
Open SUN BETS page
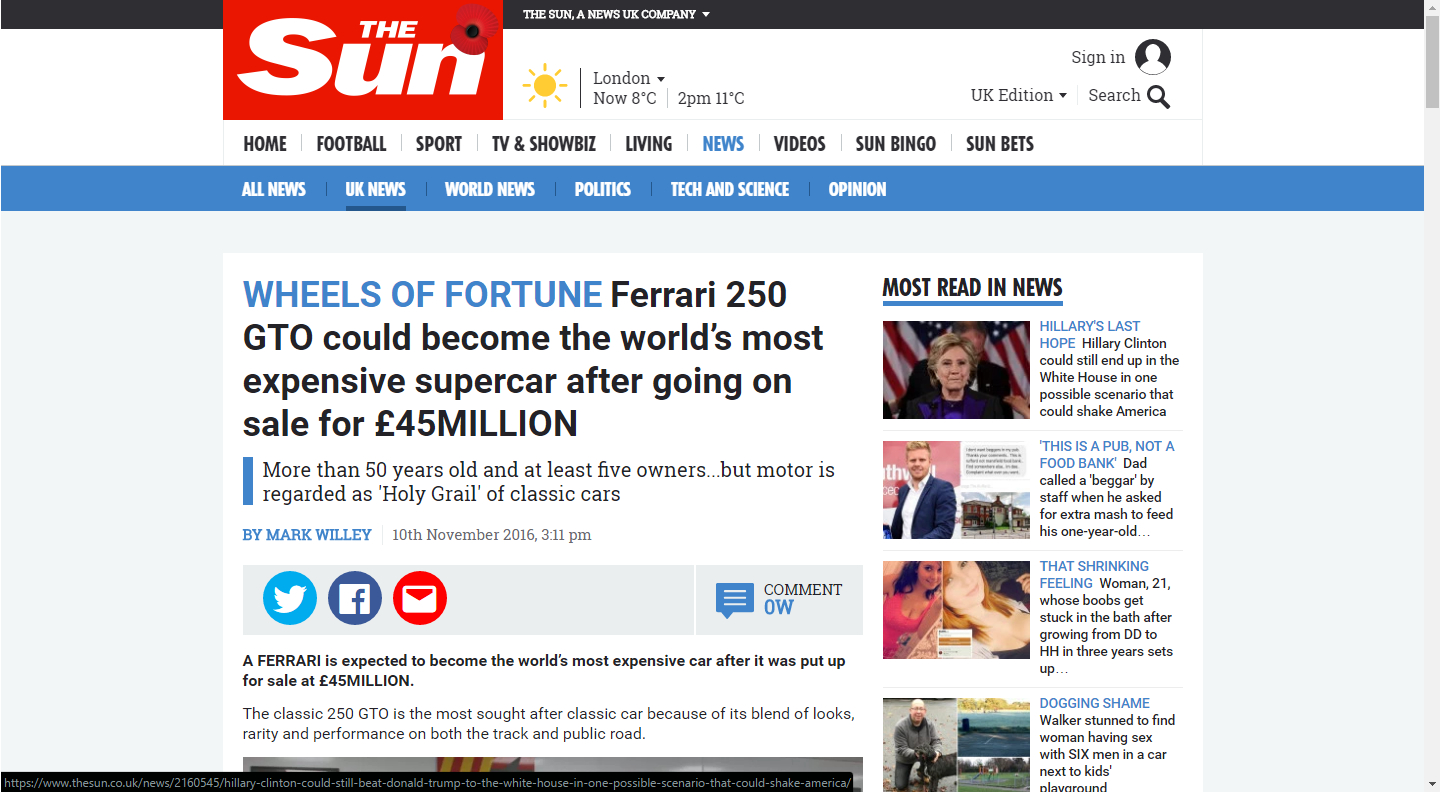1000,144
